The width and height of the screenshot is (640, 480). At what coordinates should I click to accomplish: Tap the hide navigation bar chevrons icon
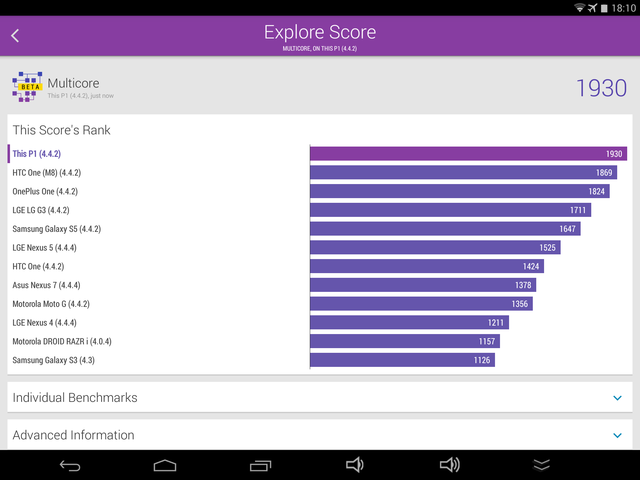point(542,465)
